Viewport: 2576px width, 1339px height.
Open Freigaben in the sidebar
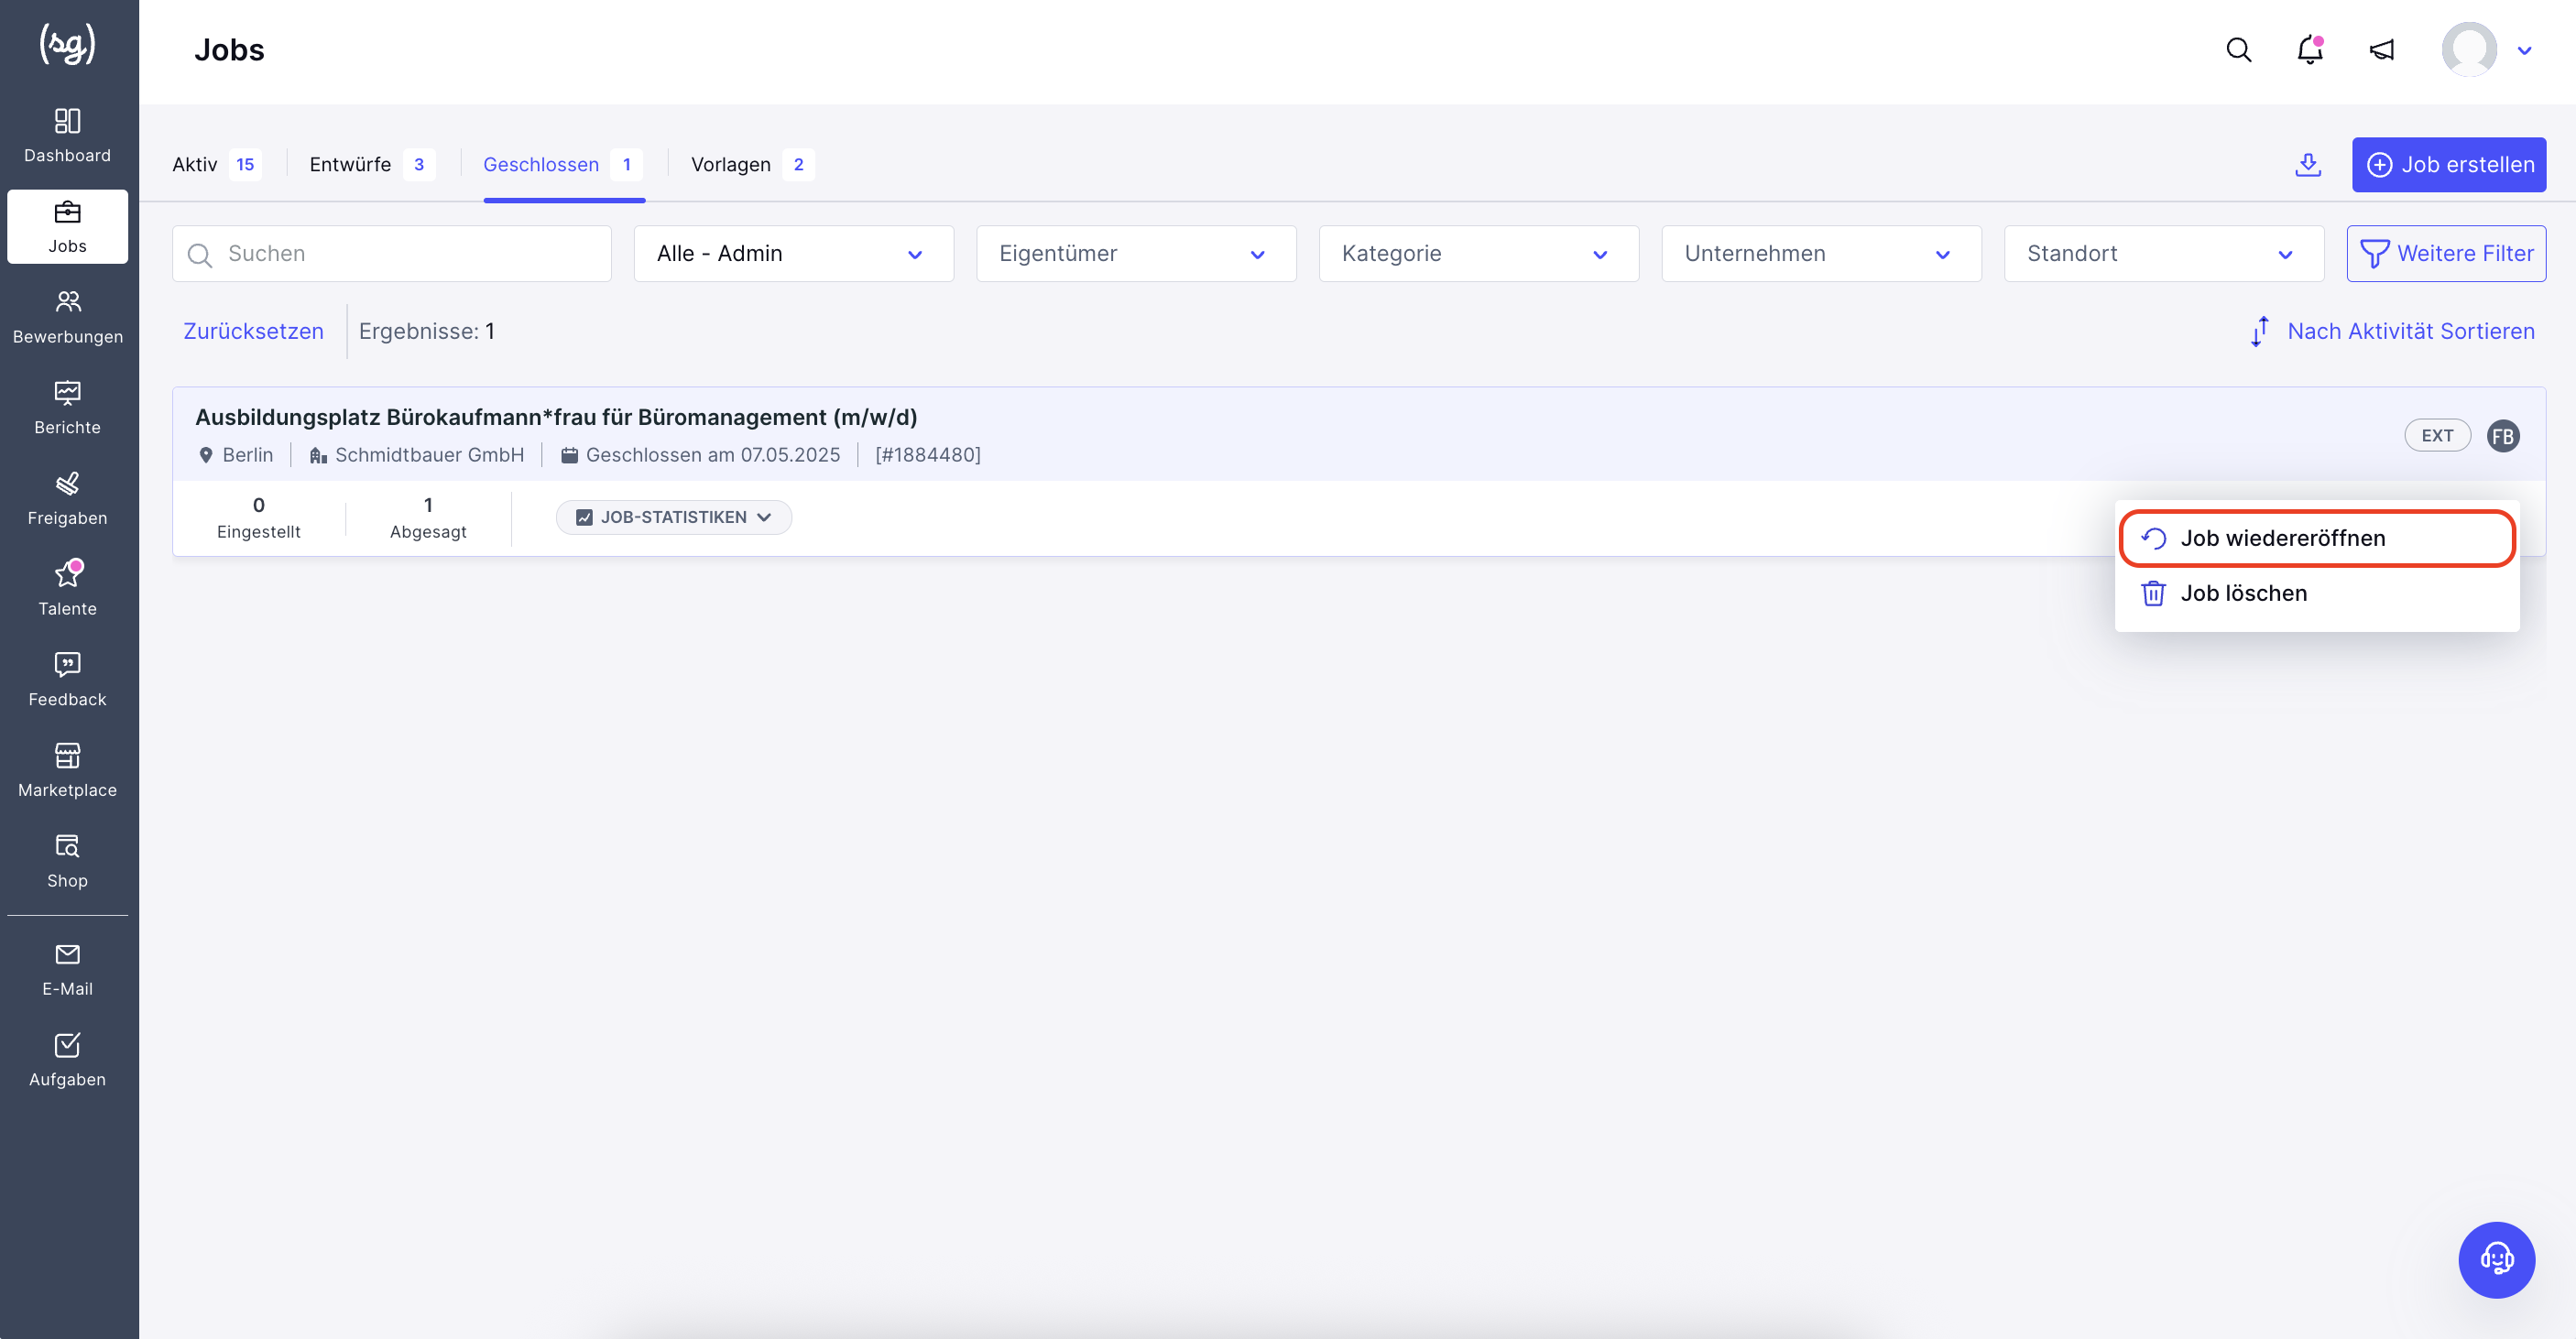click(67, 498)
